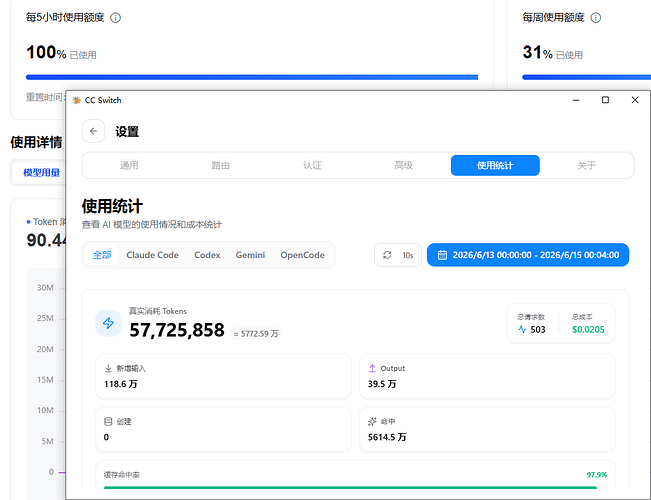Viewport: 651px width, 500px height.
Task: Click the activity pulse icon next to 503
Action: pos(522,330)
